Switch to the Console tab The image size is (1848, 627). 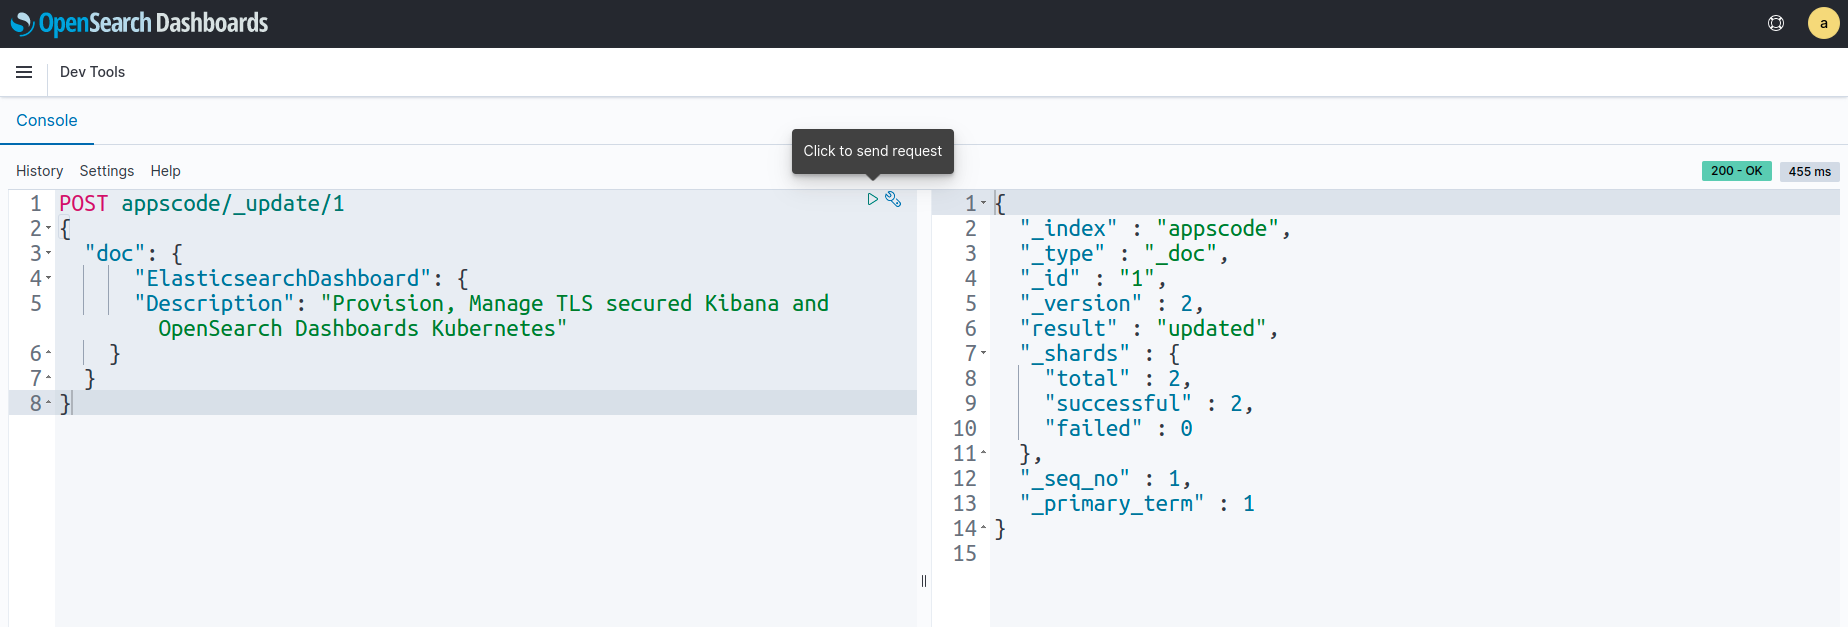47,120
